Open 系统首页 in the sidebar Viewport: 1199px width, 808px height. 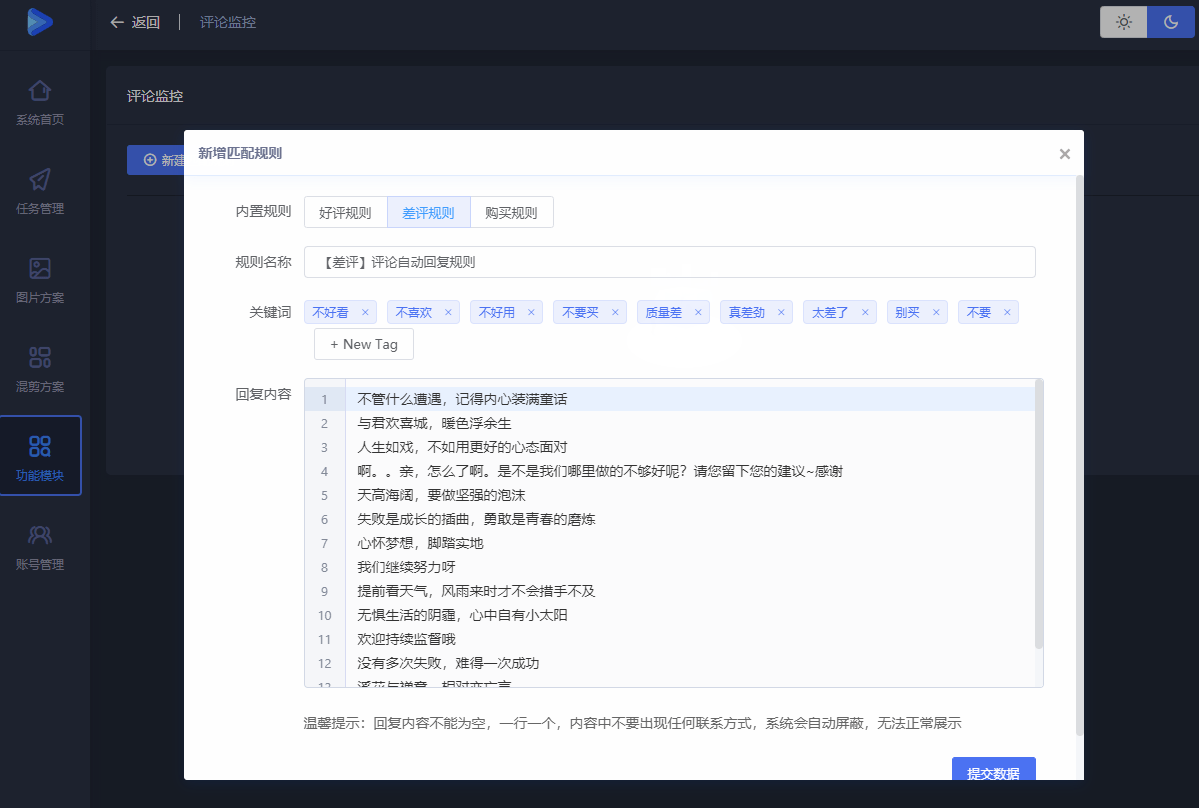click(x=40, y=103)
